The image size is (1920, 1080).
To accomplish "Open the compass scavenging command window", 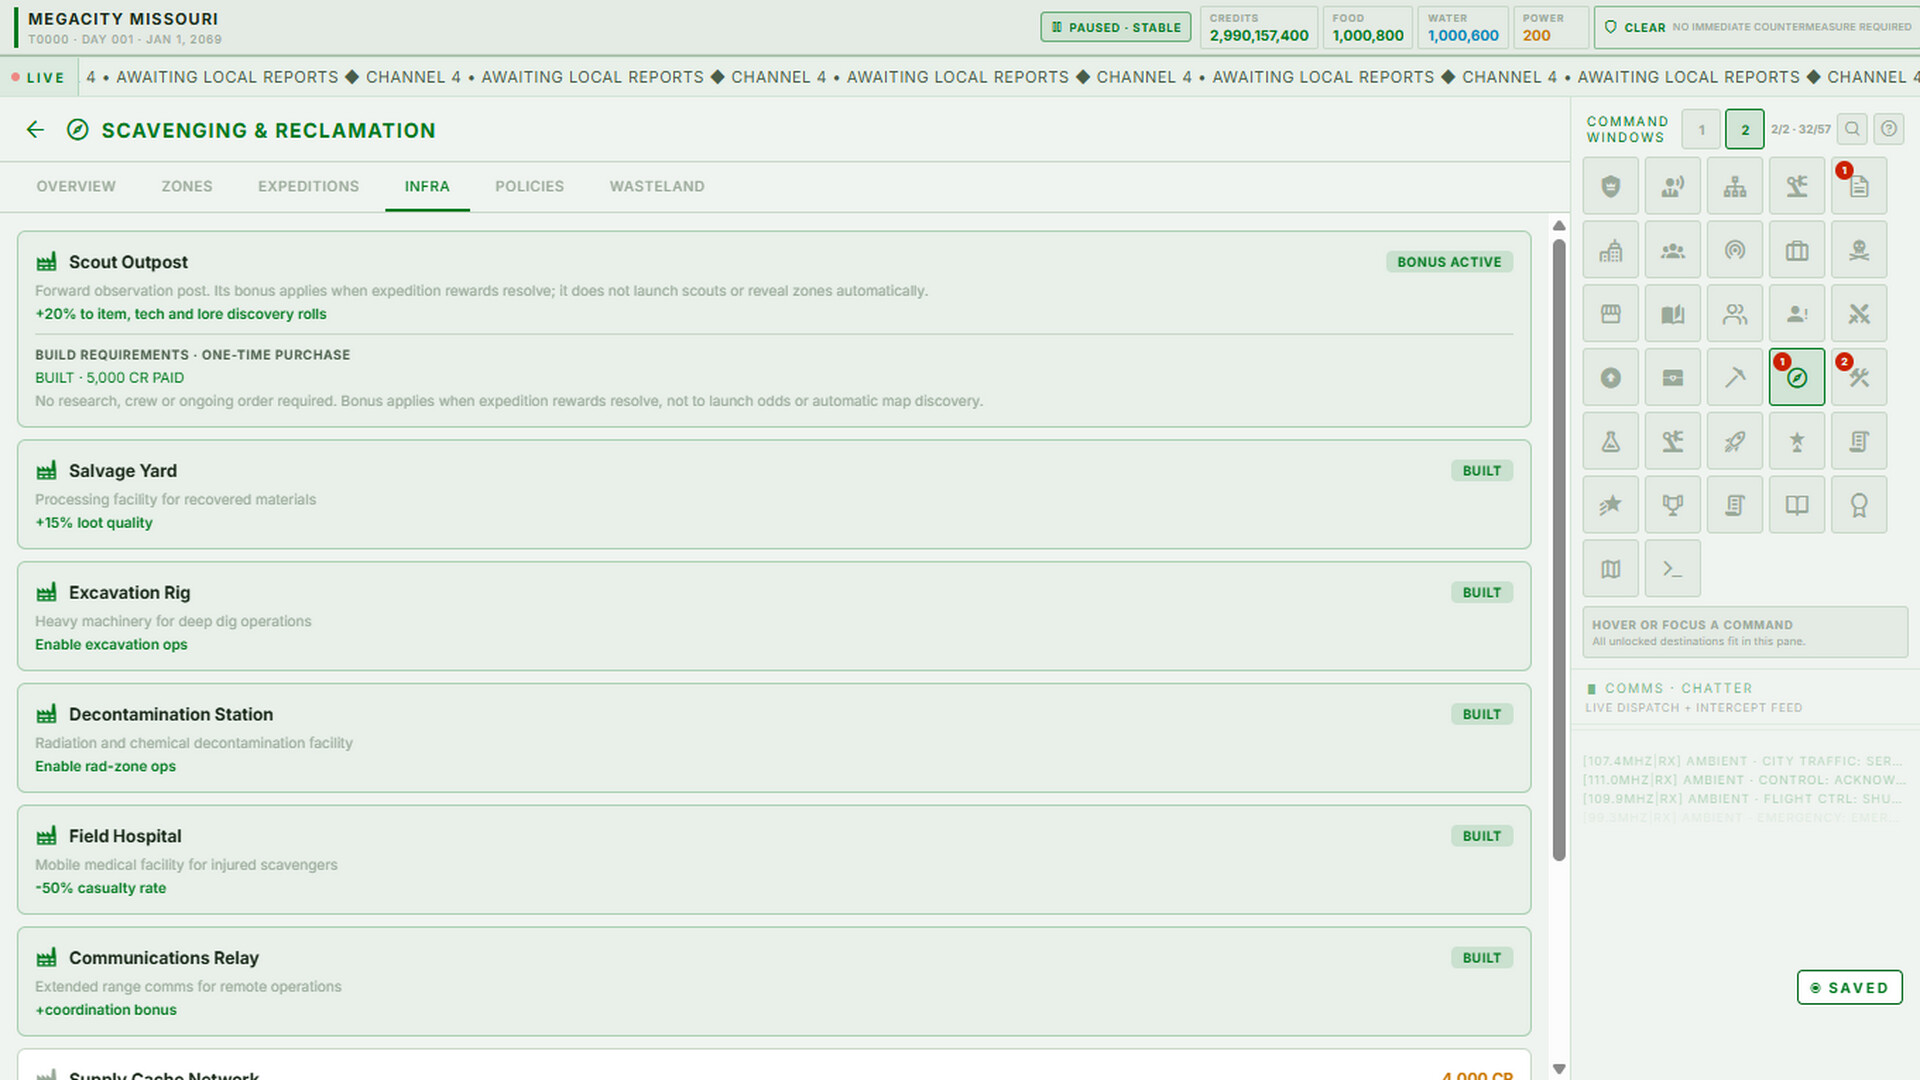I will coord(1796,378).
